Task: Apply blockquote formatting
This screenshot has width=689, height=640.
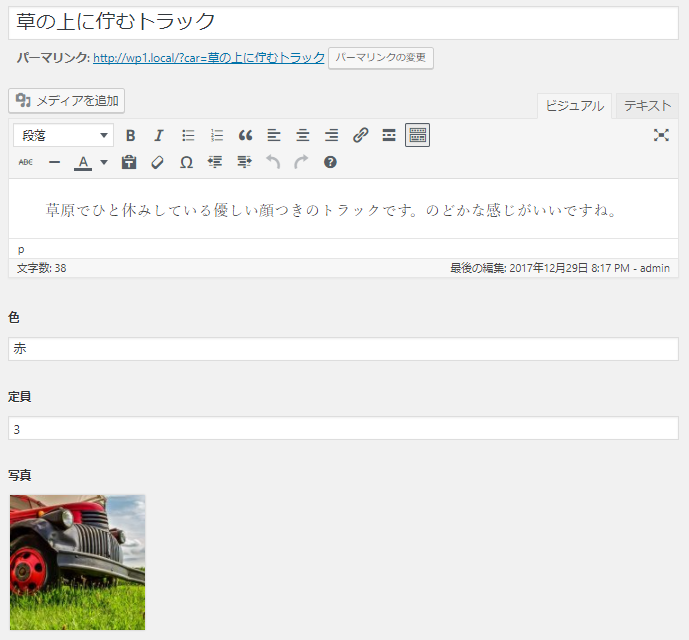Action: (246, 135)
